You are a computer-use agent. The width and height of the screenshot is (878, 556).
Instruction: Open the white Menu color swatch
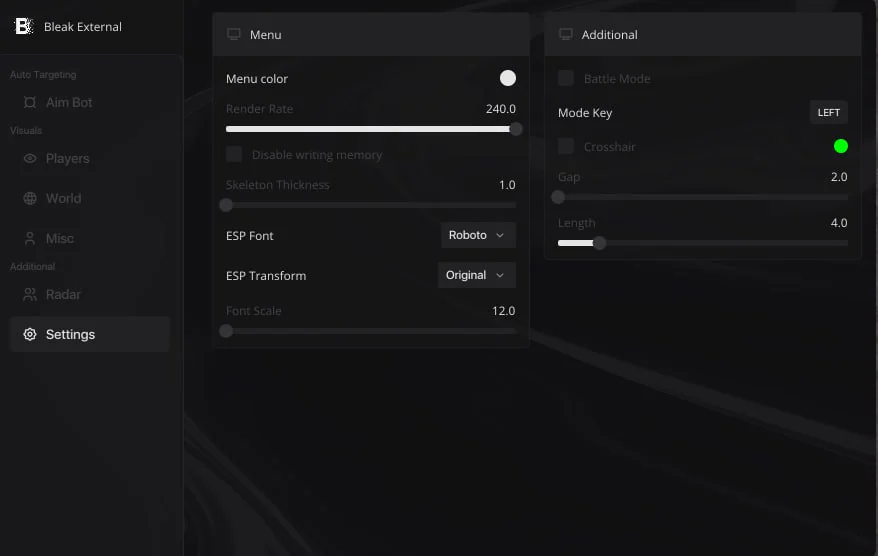(507, 78)
